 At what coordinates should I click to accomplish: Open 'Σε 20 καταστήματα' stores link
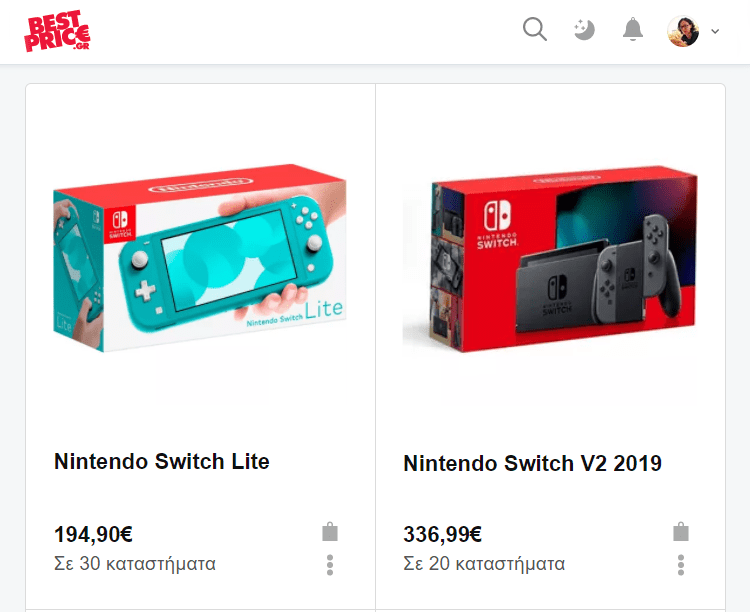point(484,563)
